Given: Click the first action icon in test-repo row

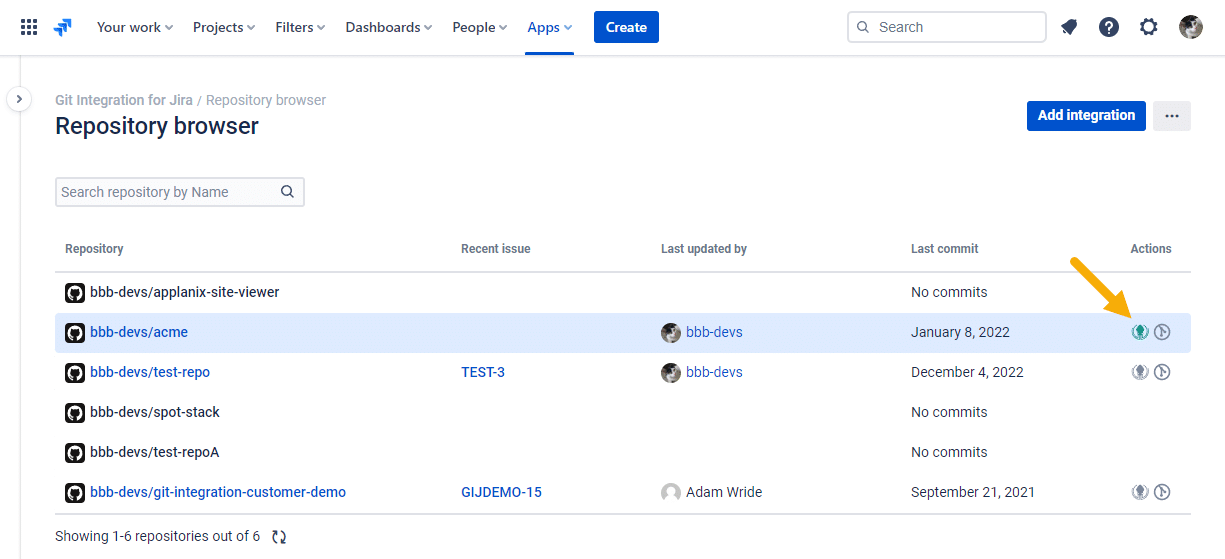Looking at the screenshot, I should point(1139,372).
